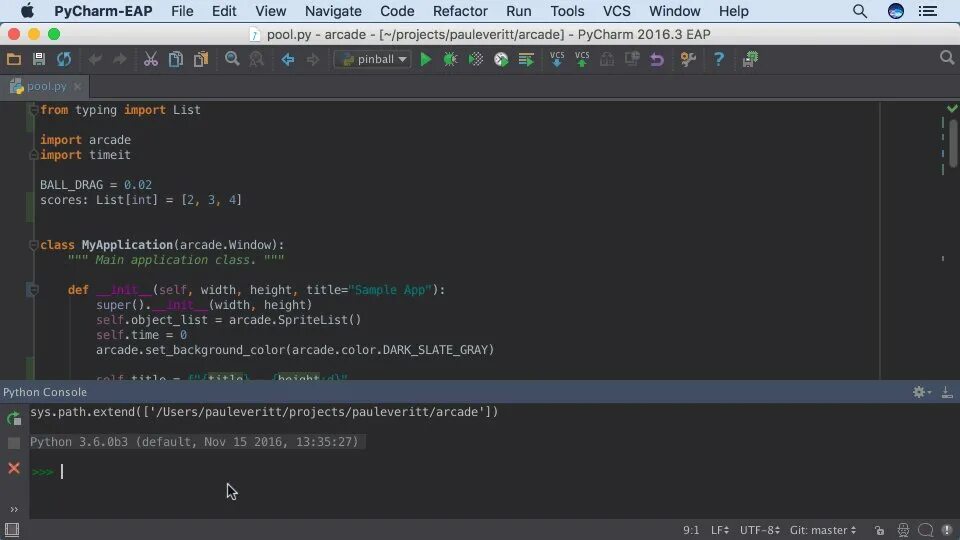Run pinball with the green play button
960x540 pixels.
pos(426,59)
